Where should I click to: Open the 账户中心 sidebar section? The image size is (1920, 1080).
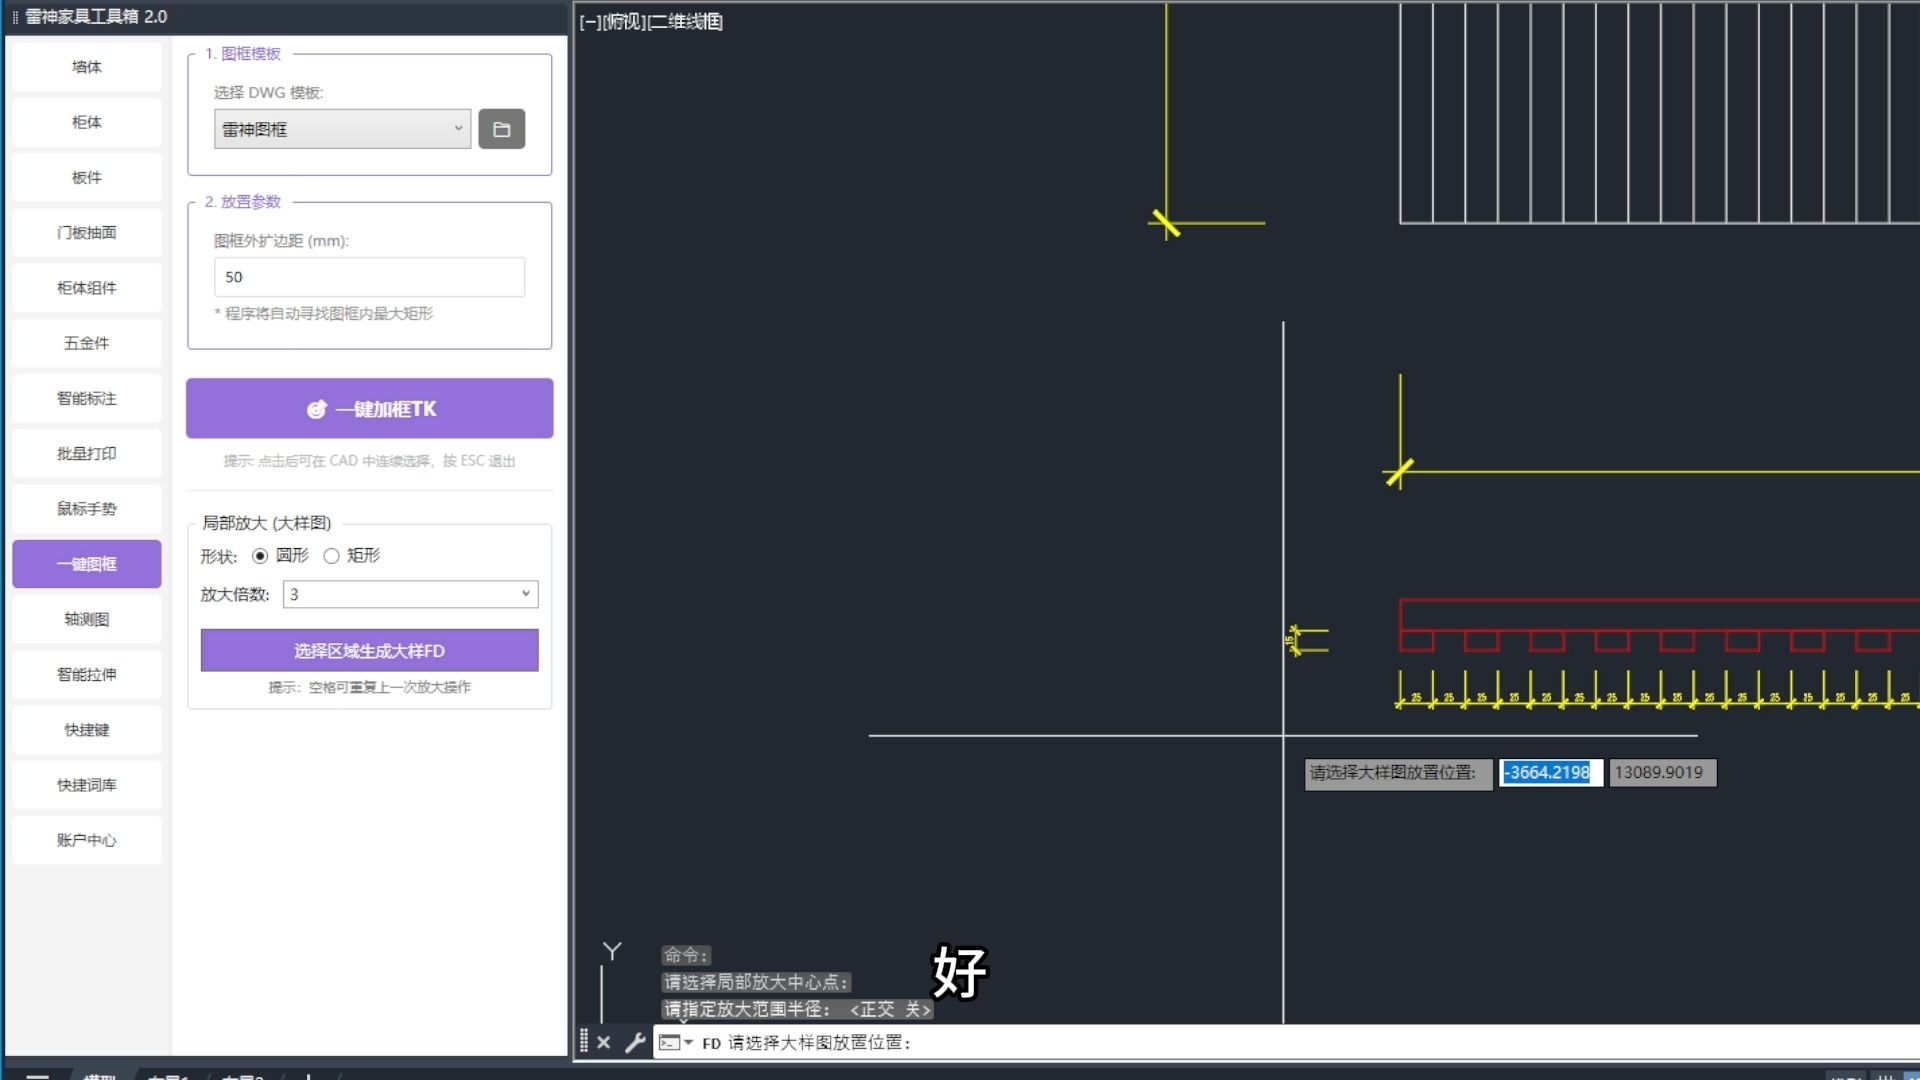tap(87, 840)
